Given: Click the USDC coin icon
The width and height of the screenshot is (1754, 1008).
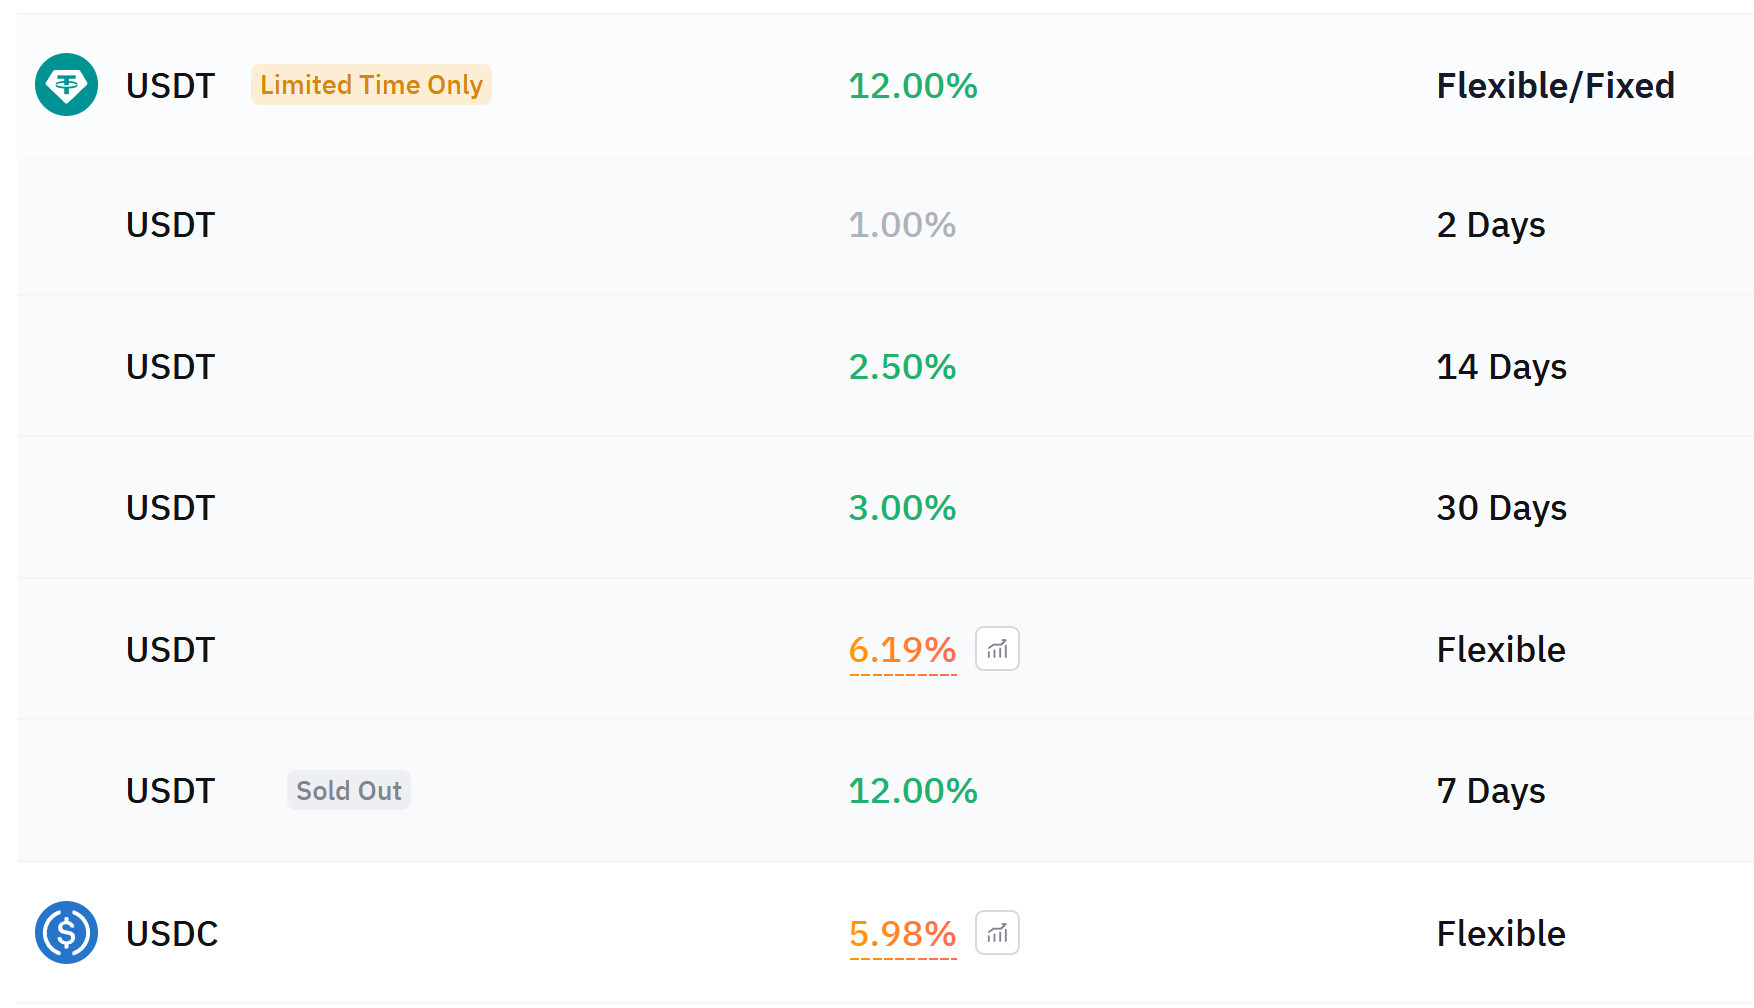Looking at the screenshot, I should 66,933.
